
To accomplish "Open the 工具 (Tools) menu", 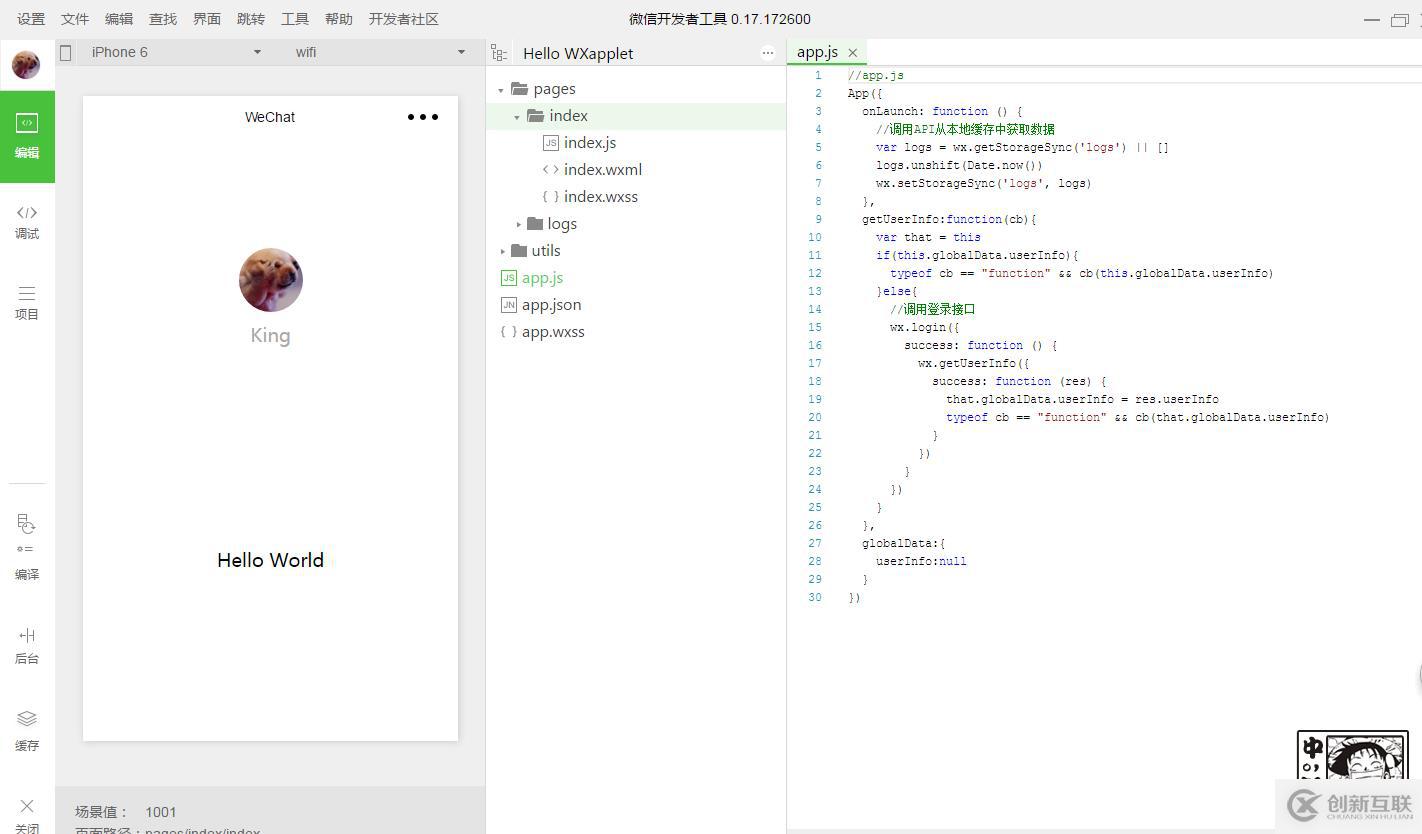I will [x=295, y=19].
